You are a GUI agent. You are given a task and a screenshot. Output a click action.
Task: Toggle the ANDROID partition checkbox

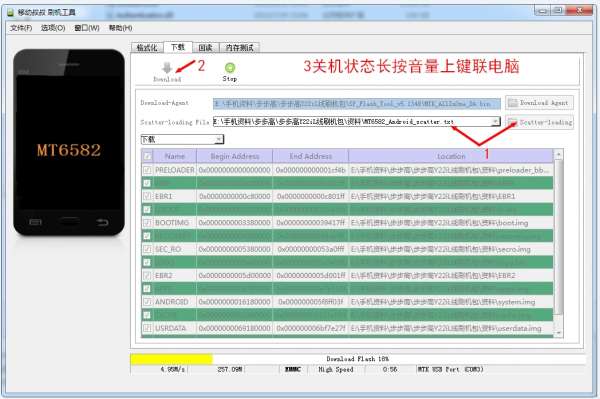pyautogui.click(x=147, y=302)
